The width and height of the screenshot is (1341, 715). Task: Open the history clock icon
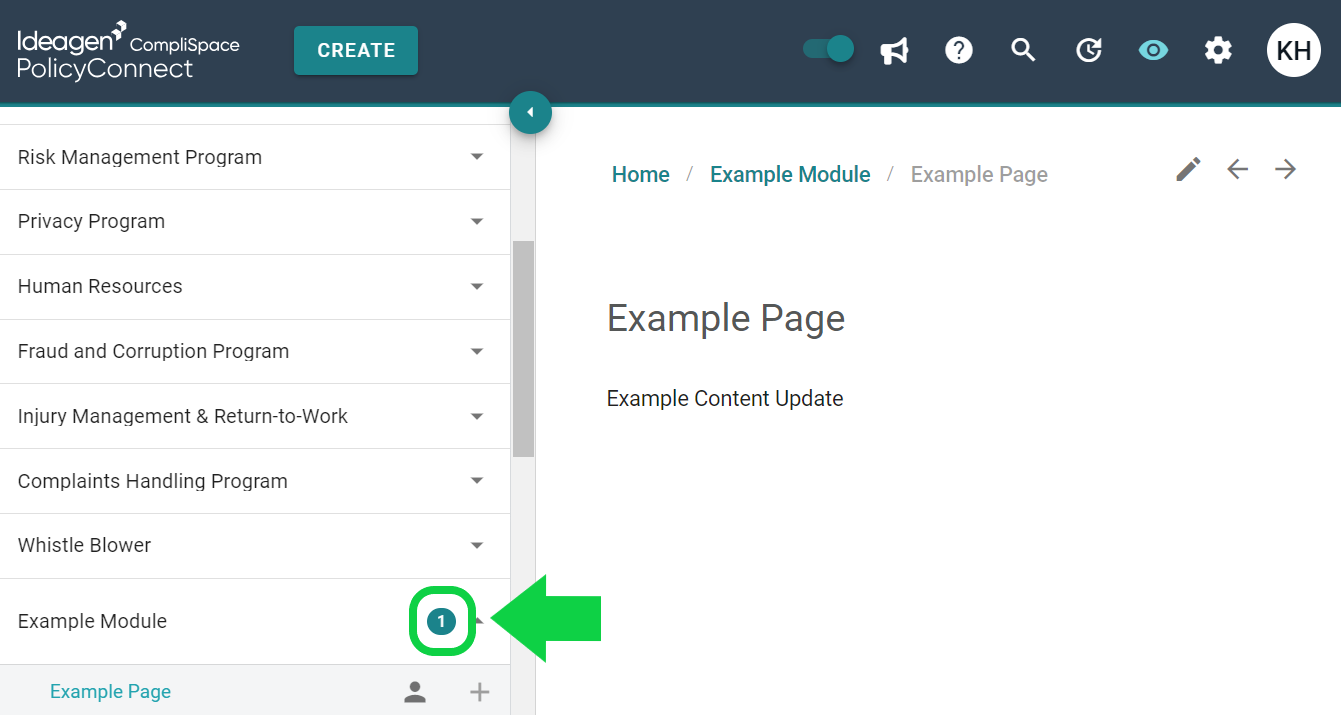1088,50
